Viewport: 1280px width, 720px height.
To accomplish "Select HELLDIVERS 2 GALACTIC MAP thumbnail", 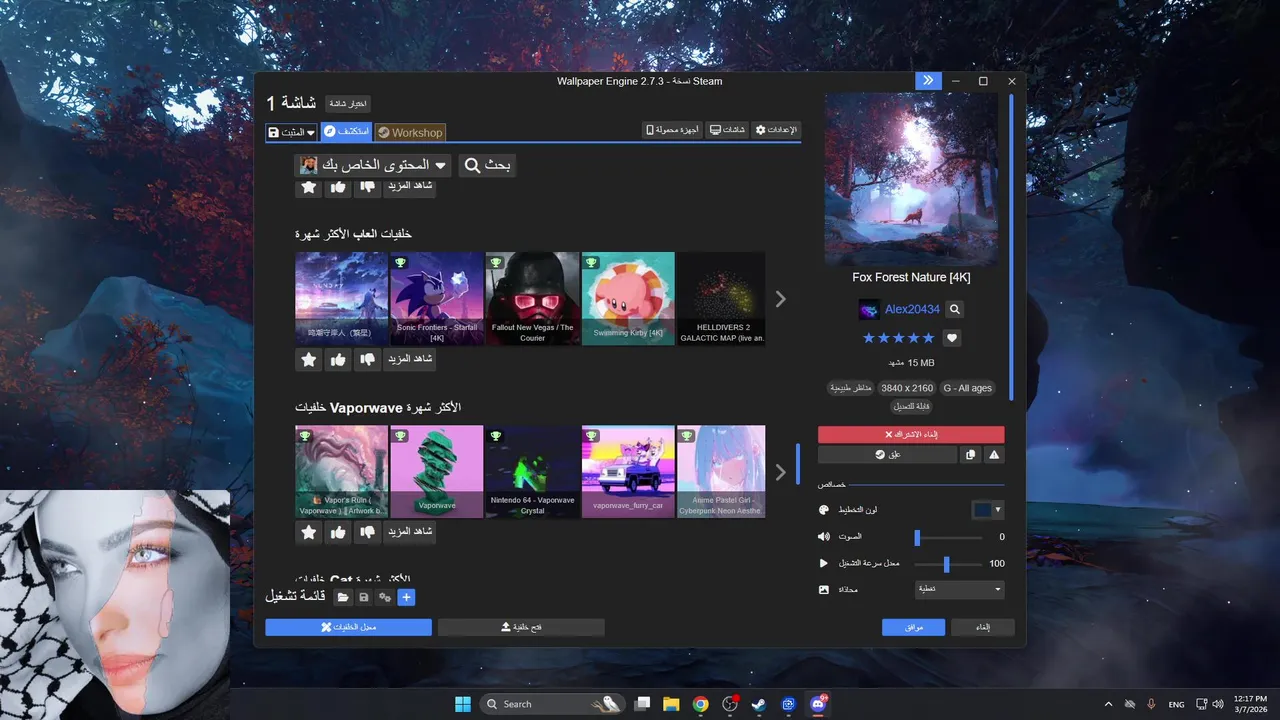I will 722,298.
